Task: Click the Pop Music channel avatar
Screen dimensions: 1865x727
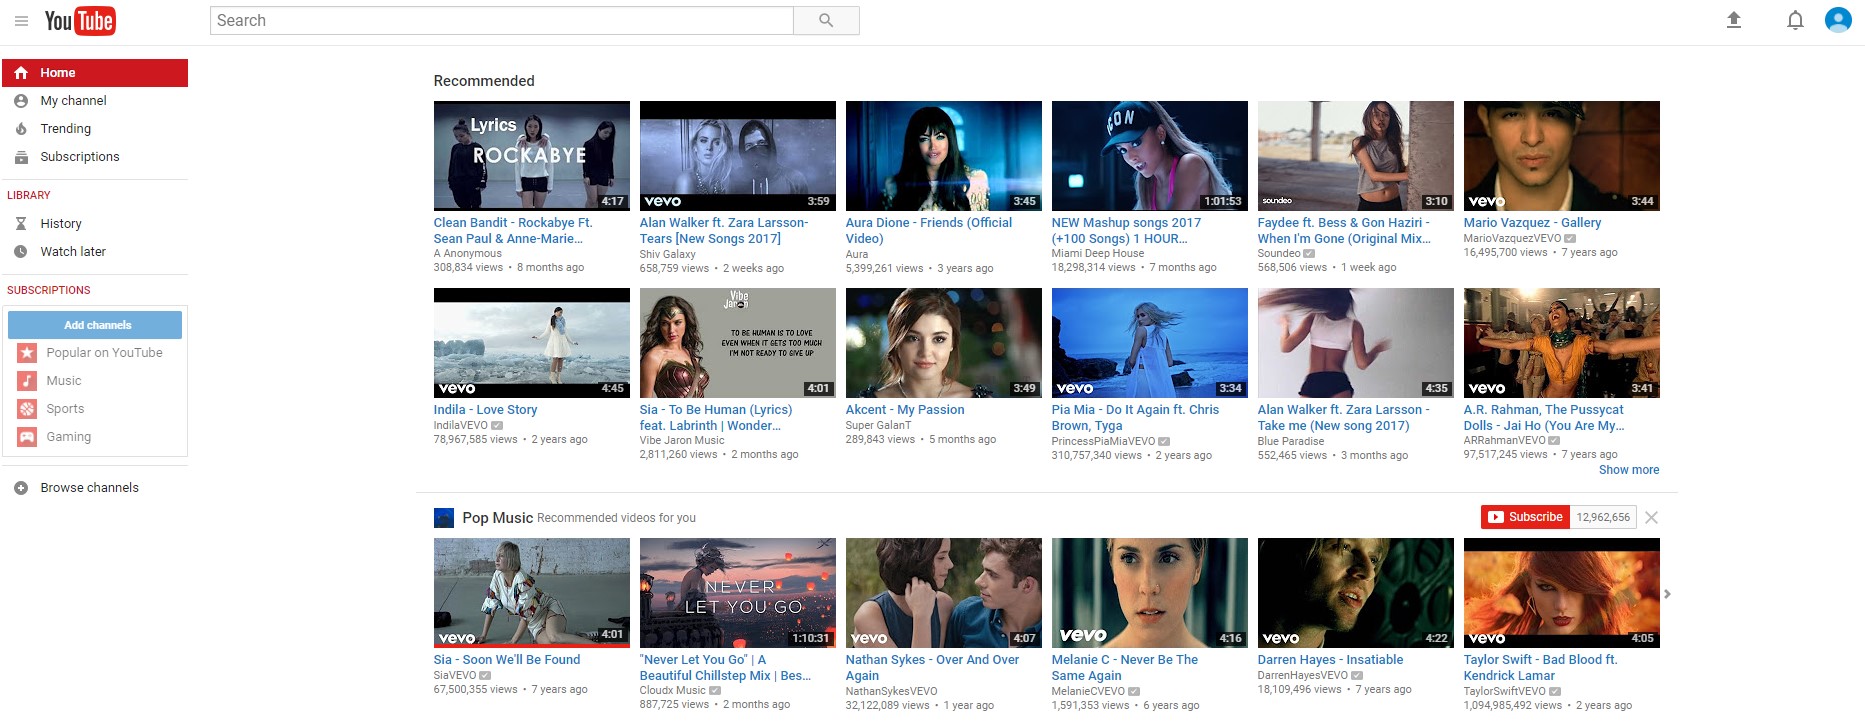Action: coord(444,518)
